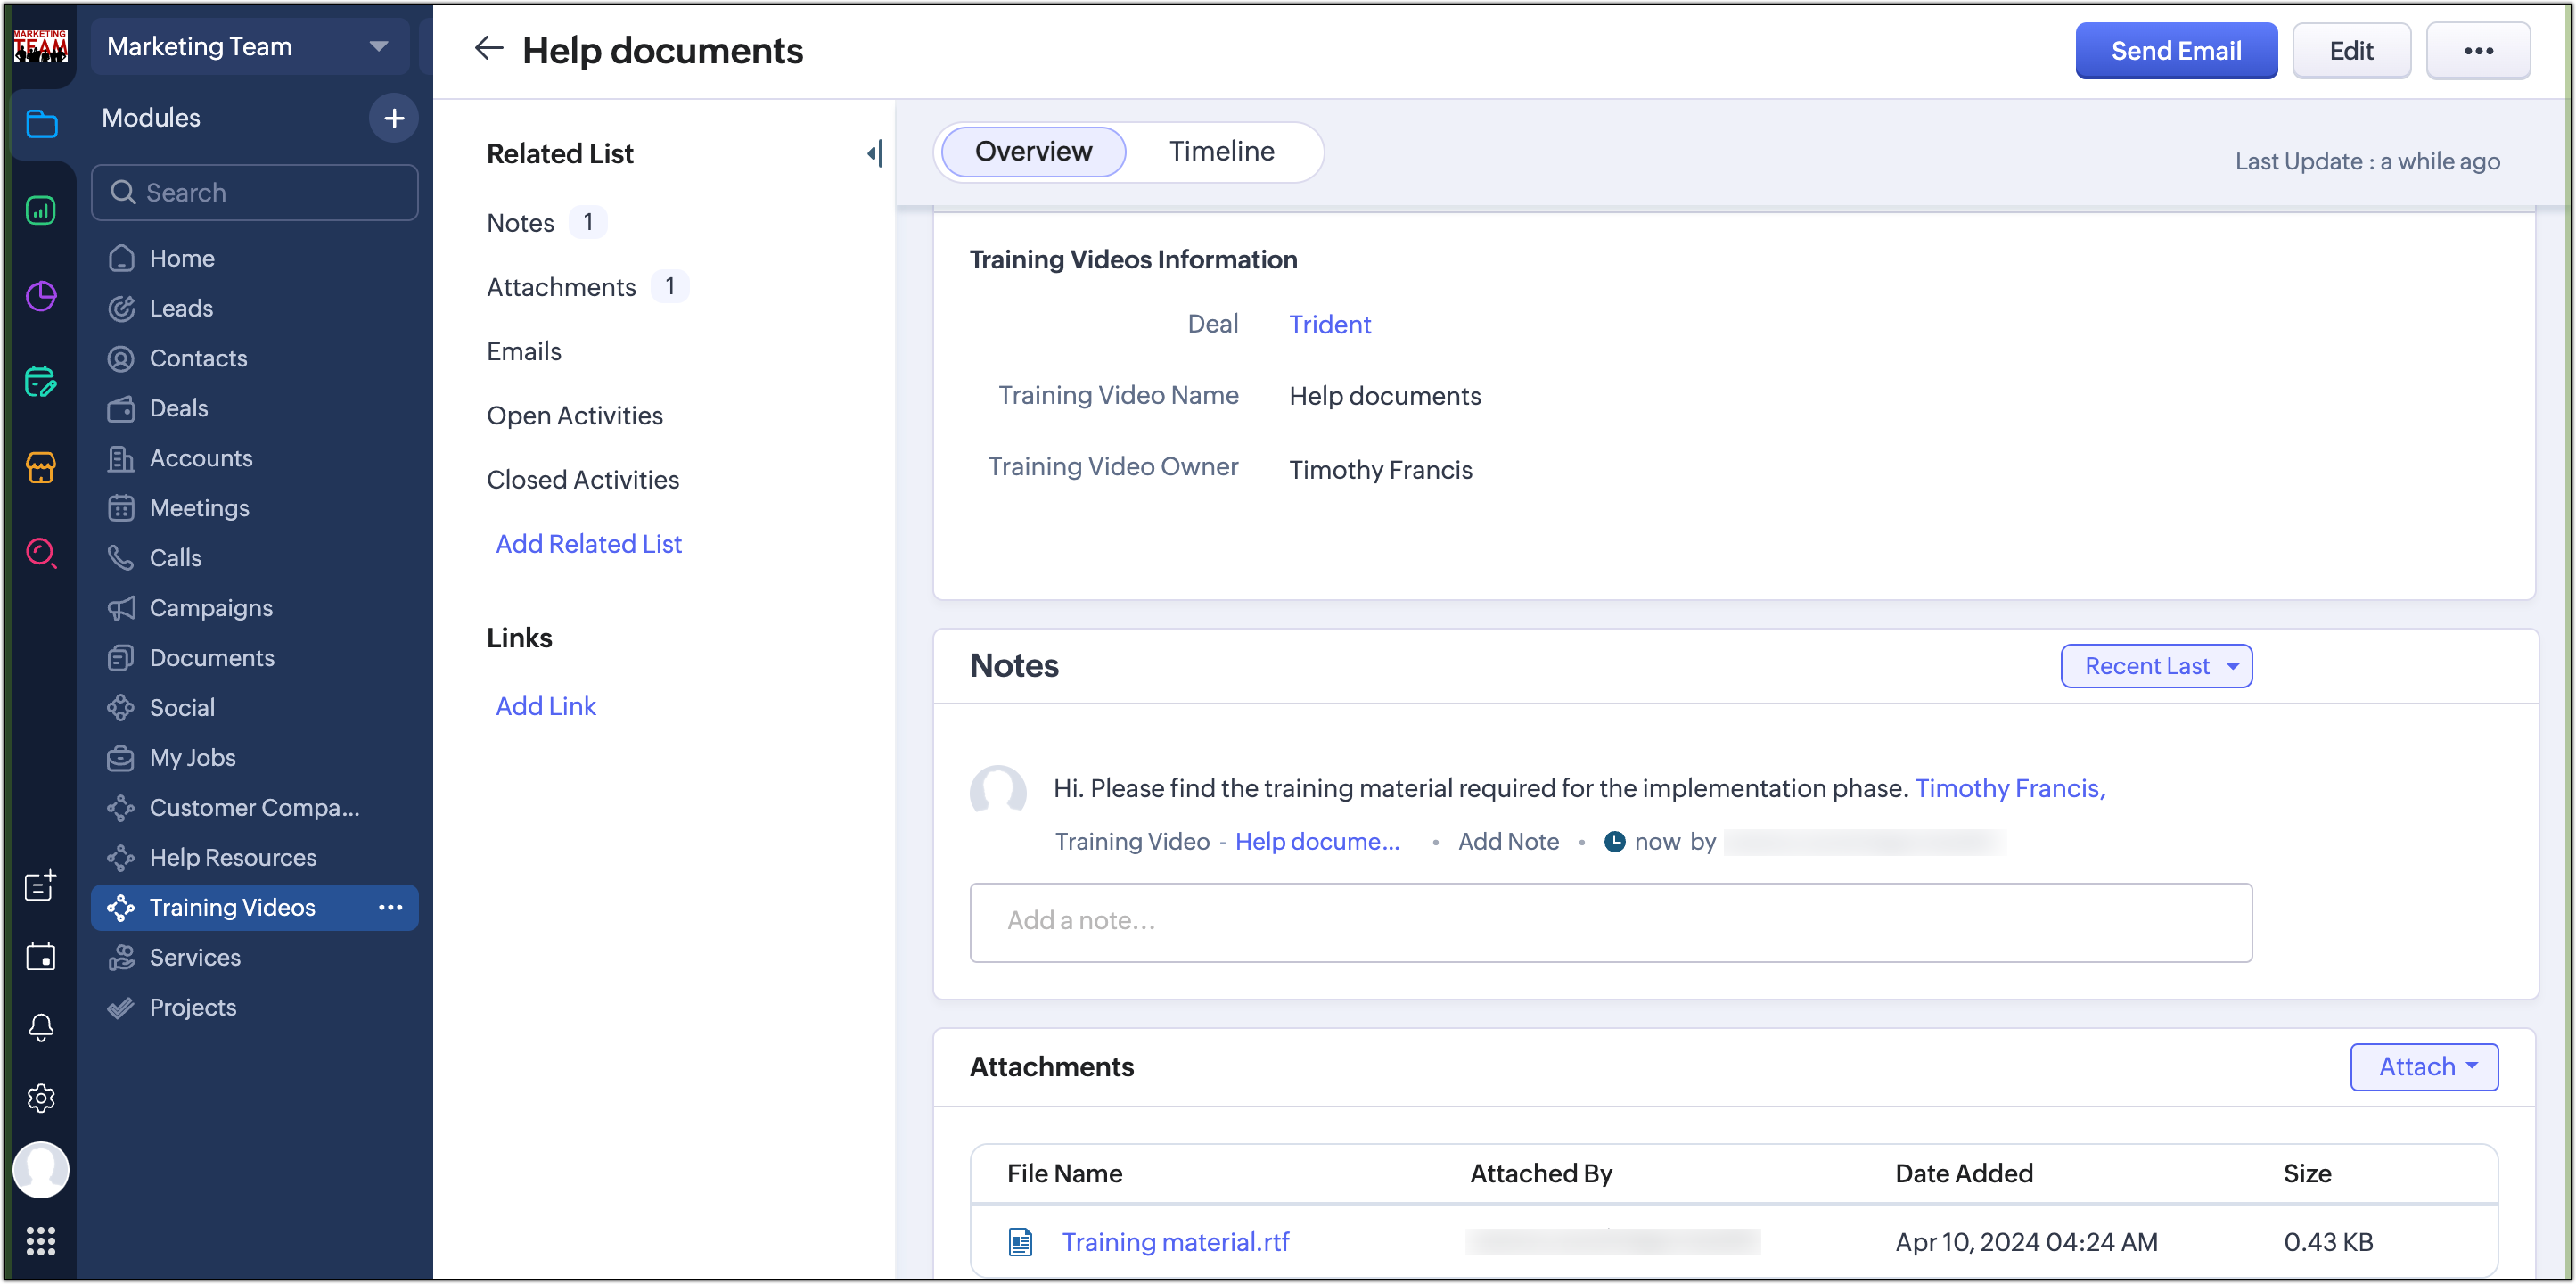
Task: Open the Recent Last sort dropdown
Action: (x=2156, y=666)
